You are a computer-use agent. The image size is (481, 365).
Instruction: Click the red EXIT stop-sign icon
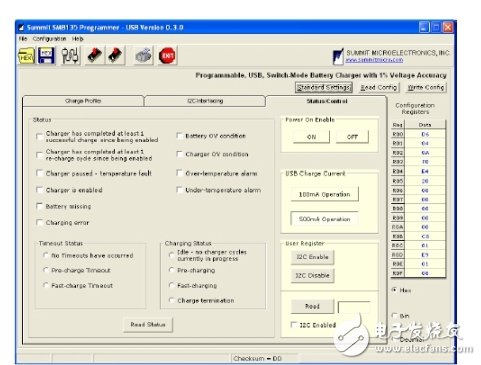tap(167, 56)
